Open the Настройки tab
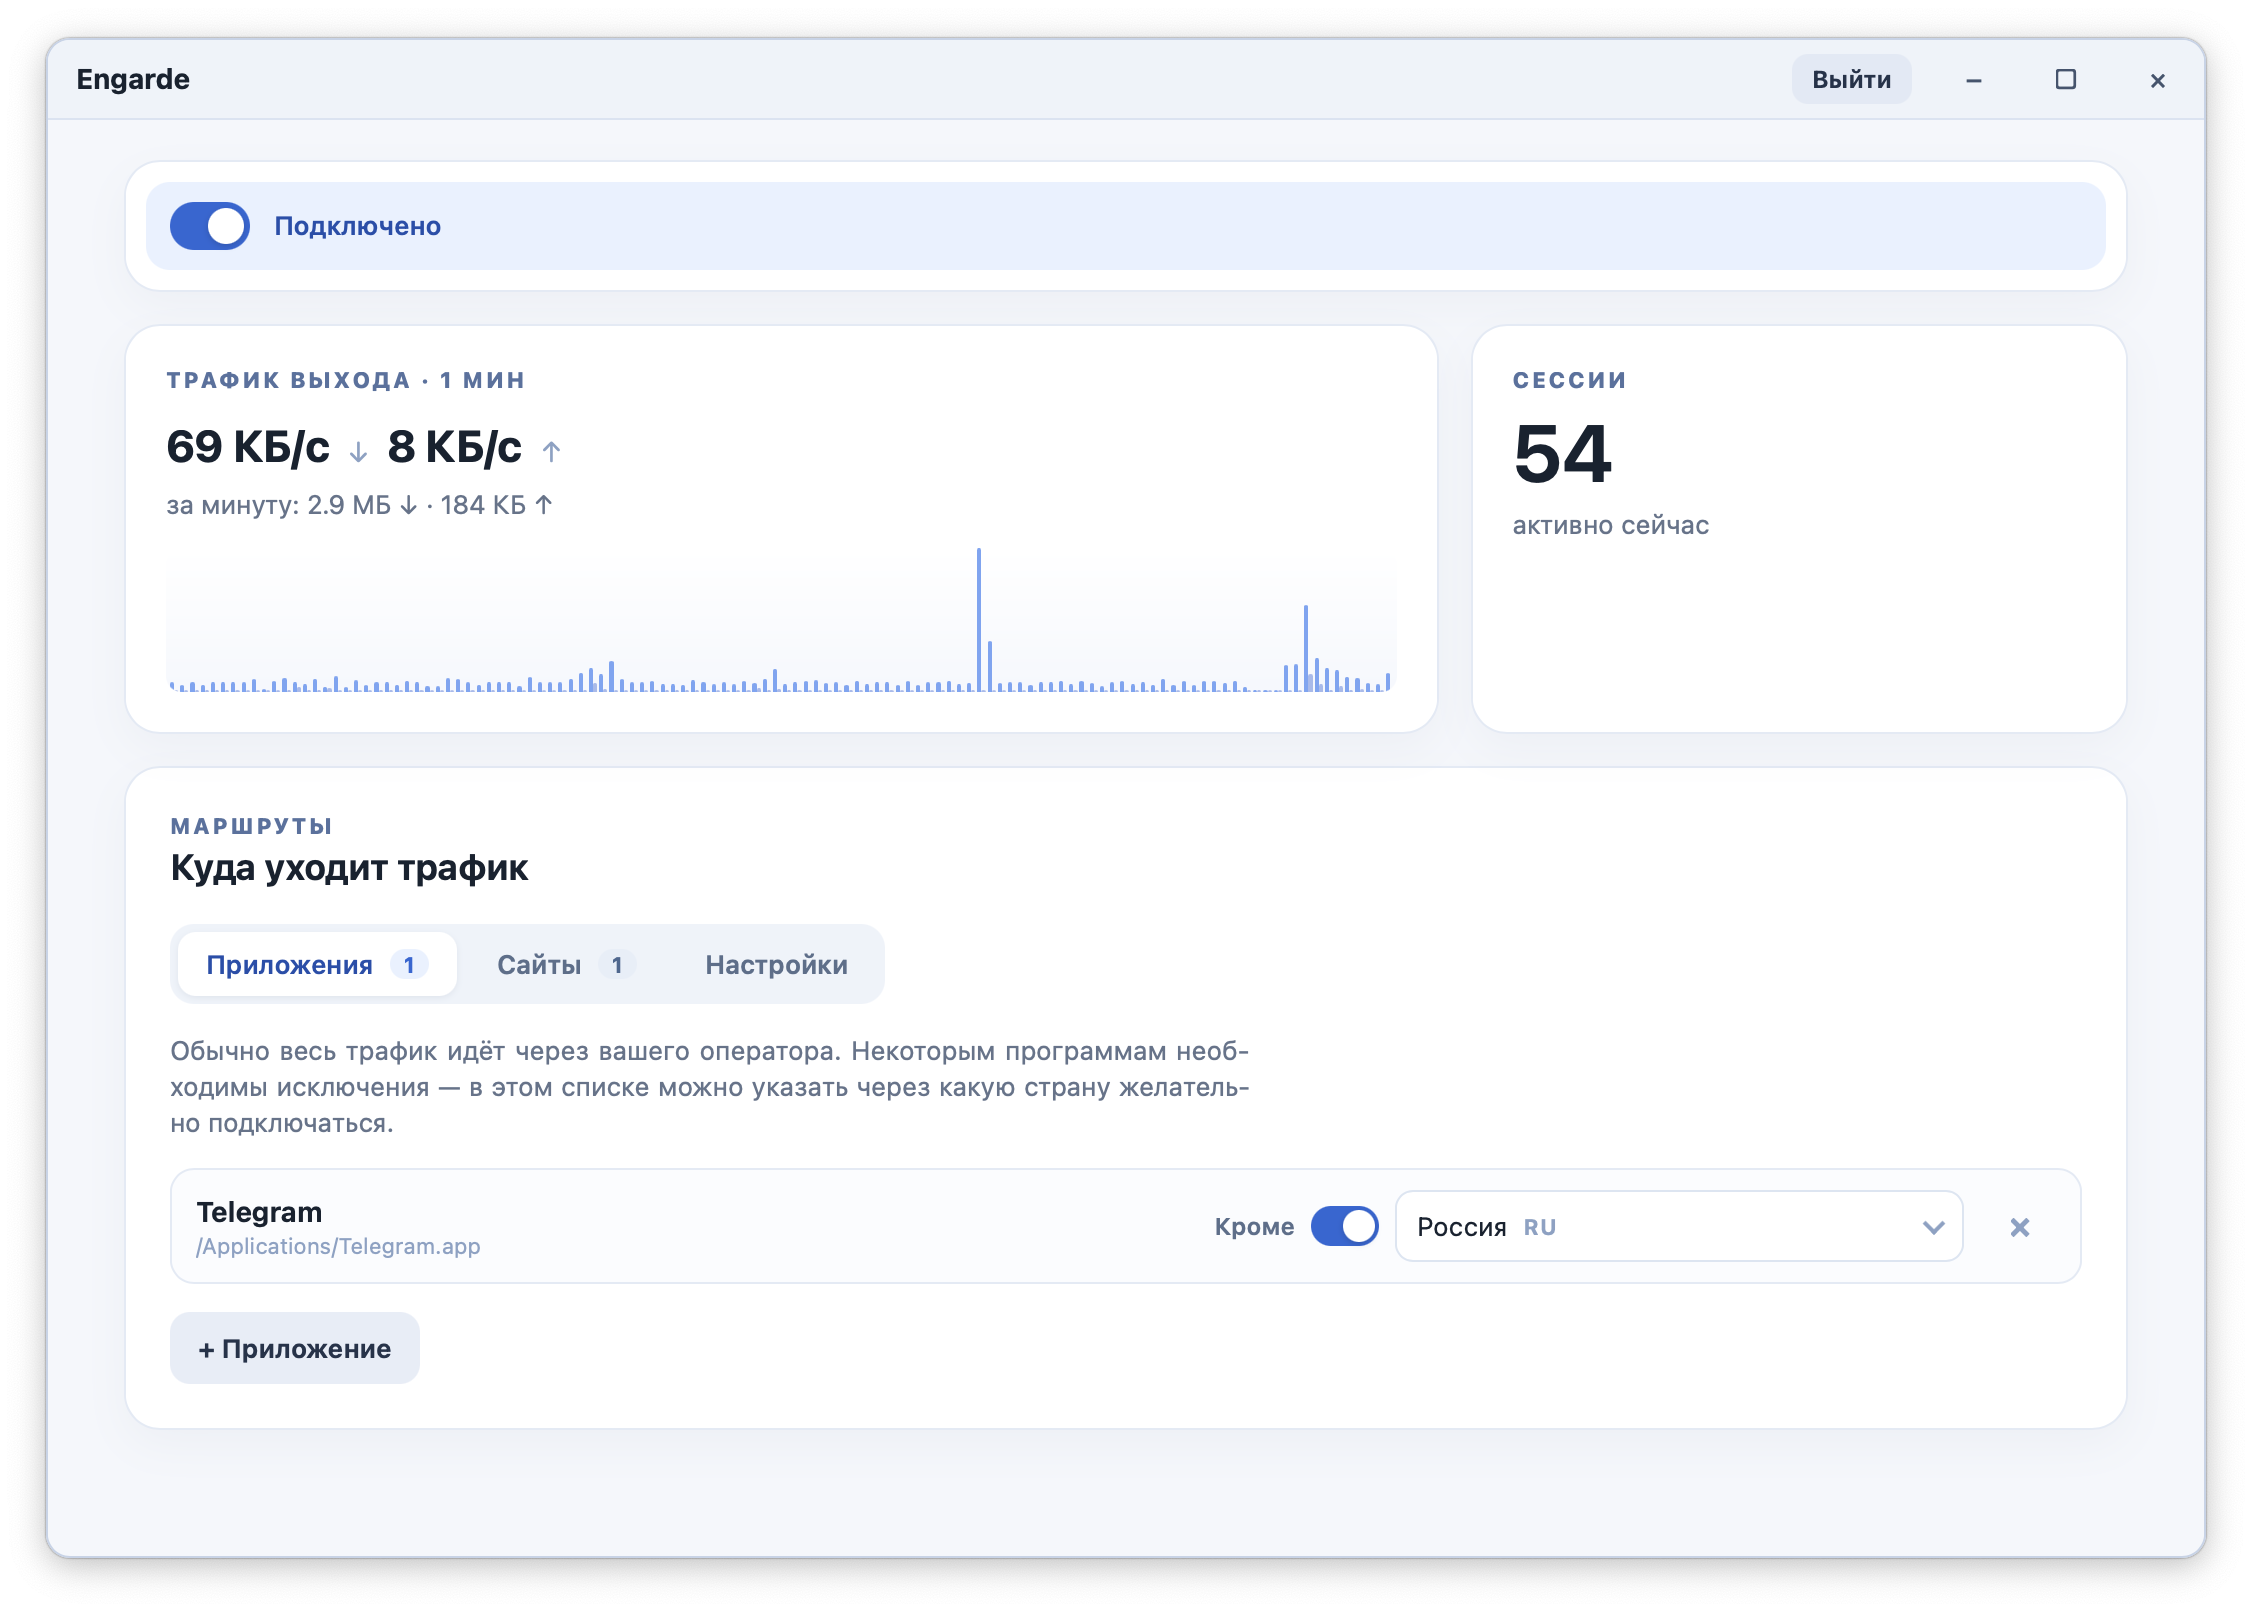 coord(776,964)
